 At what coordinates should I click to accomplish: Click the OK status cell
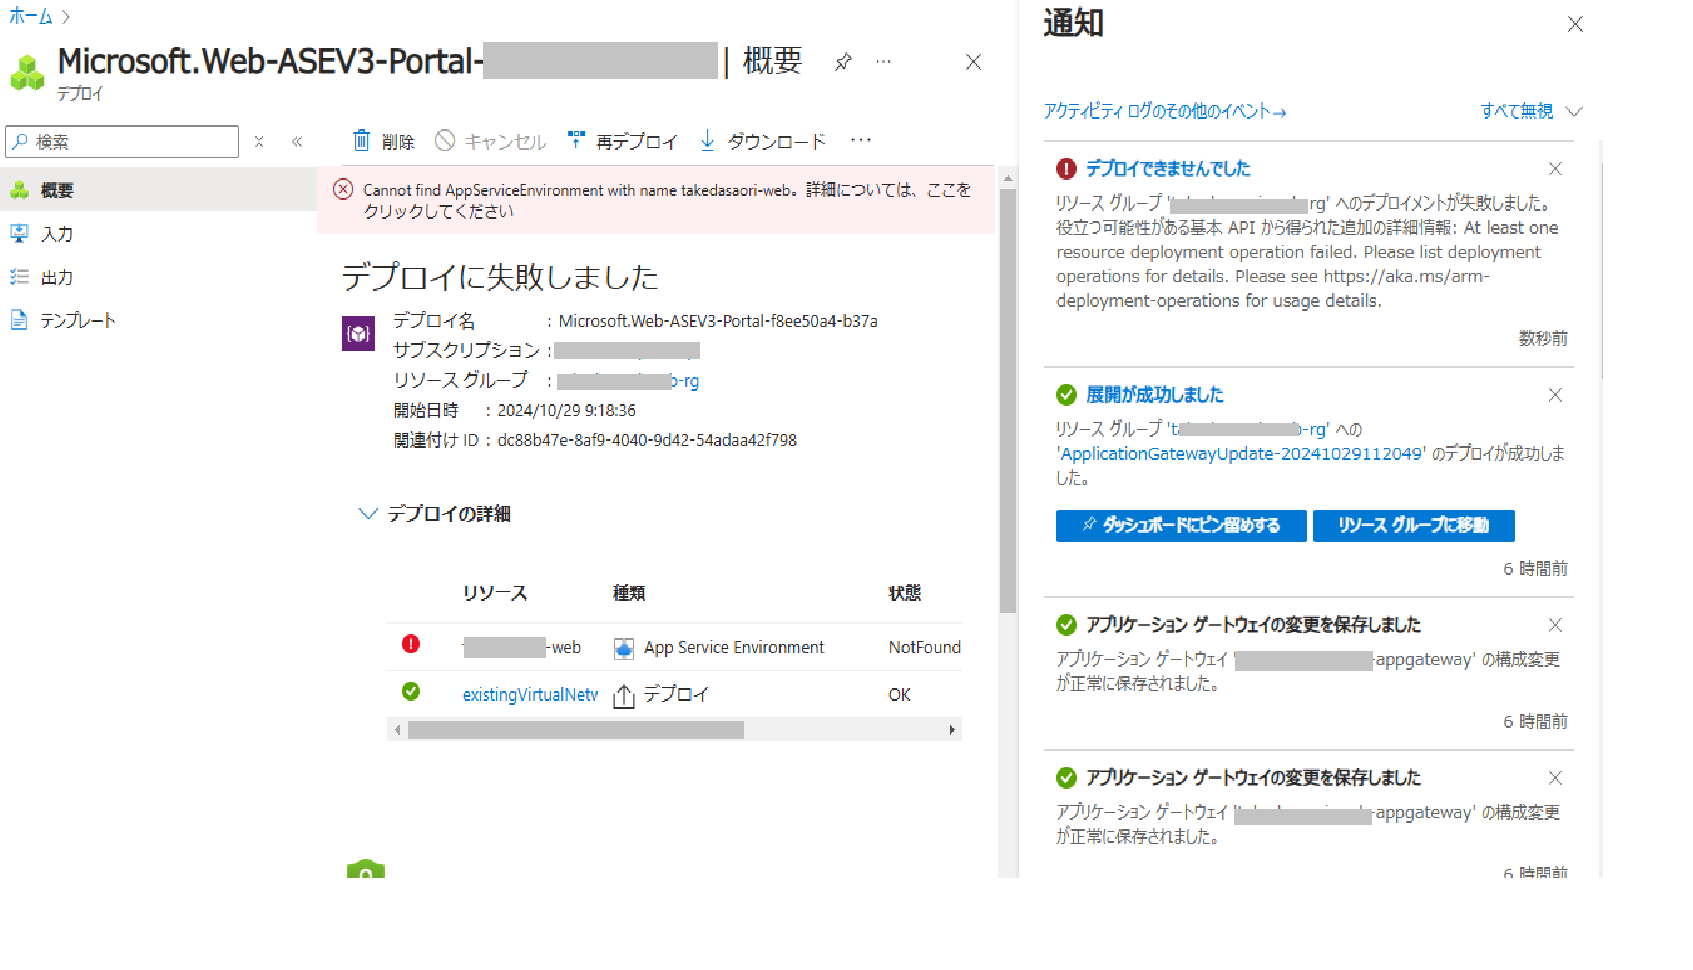click(900, 694)
